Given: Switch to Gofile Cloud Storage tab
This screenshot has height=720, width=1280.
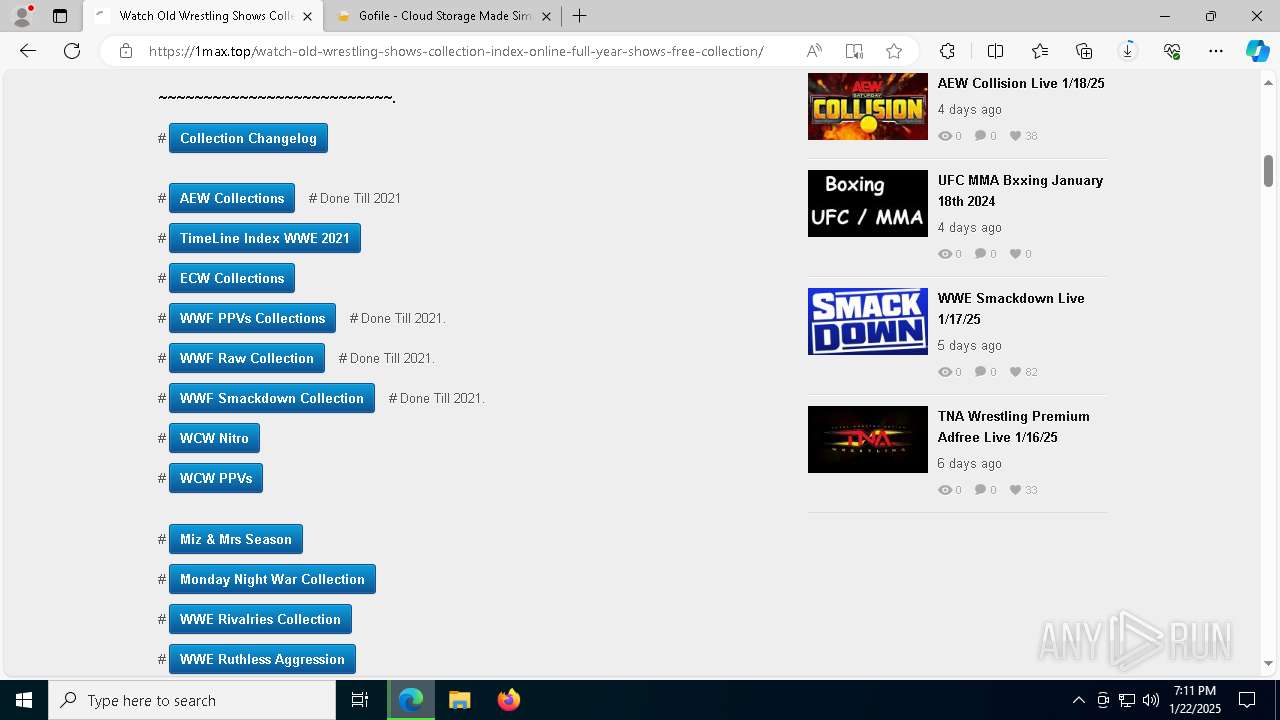Looking at the screenshot, I should click(x=444, y=16).
